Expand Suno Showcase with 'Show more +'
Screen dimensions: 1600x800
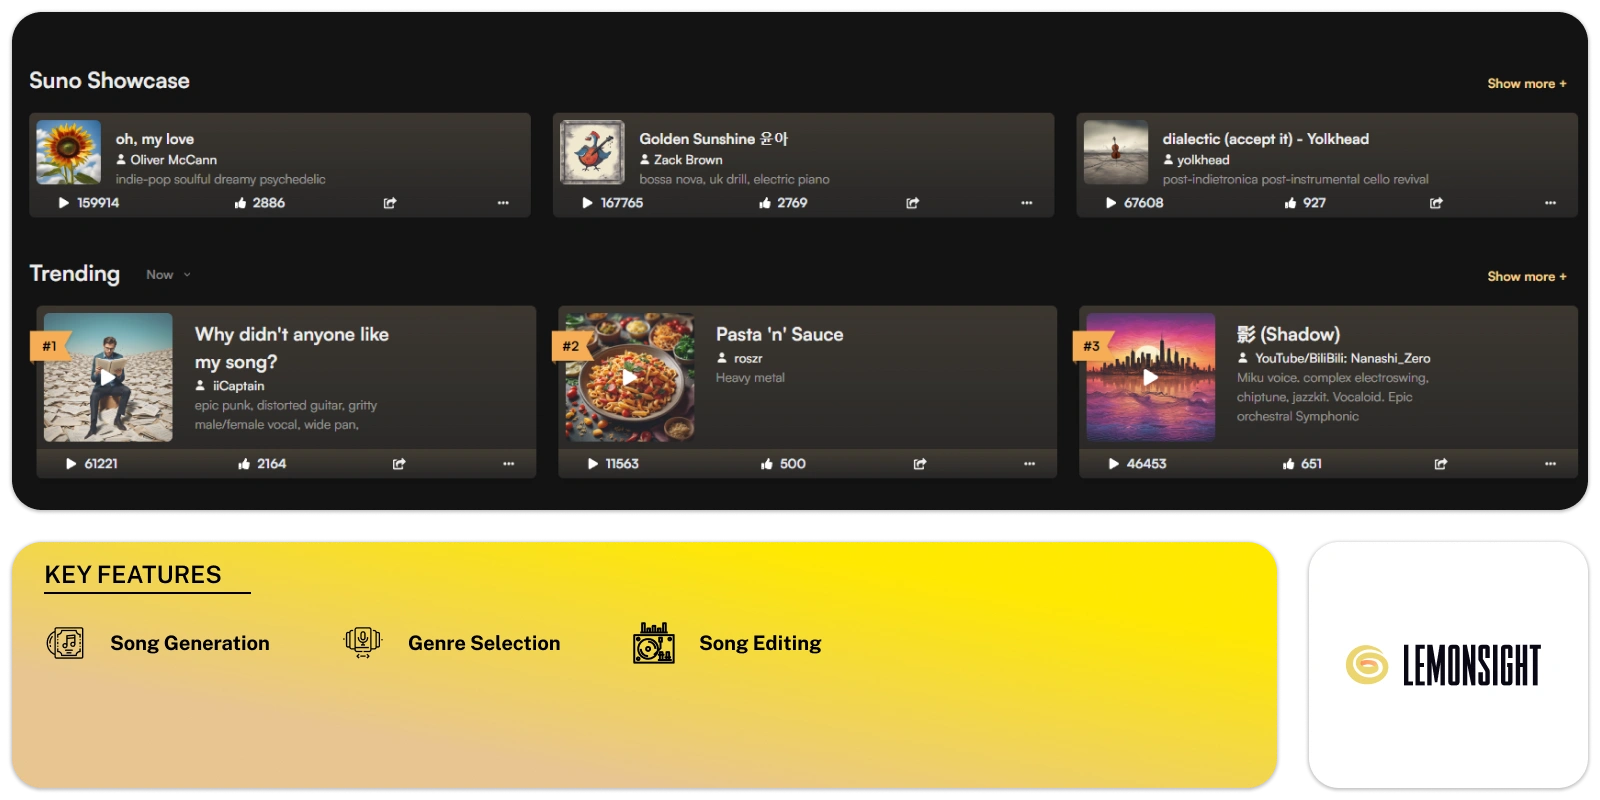coord(1526,84)
